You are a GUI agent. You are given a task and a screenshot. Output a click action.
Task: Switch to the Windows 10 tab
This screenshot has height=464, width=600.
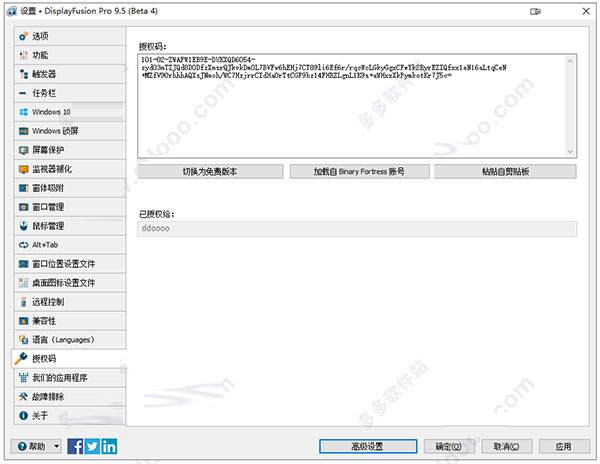[x=70, y=112]
